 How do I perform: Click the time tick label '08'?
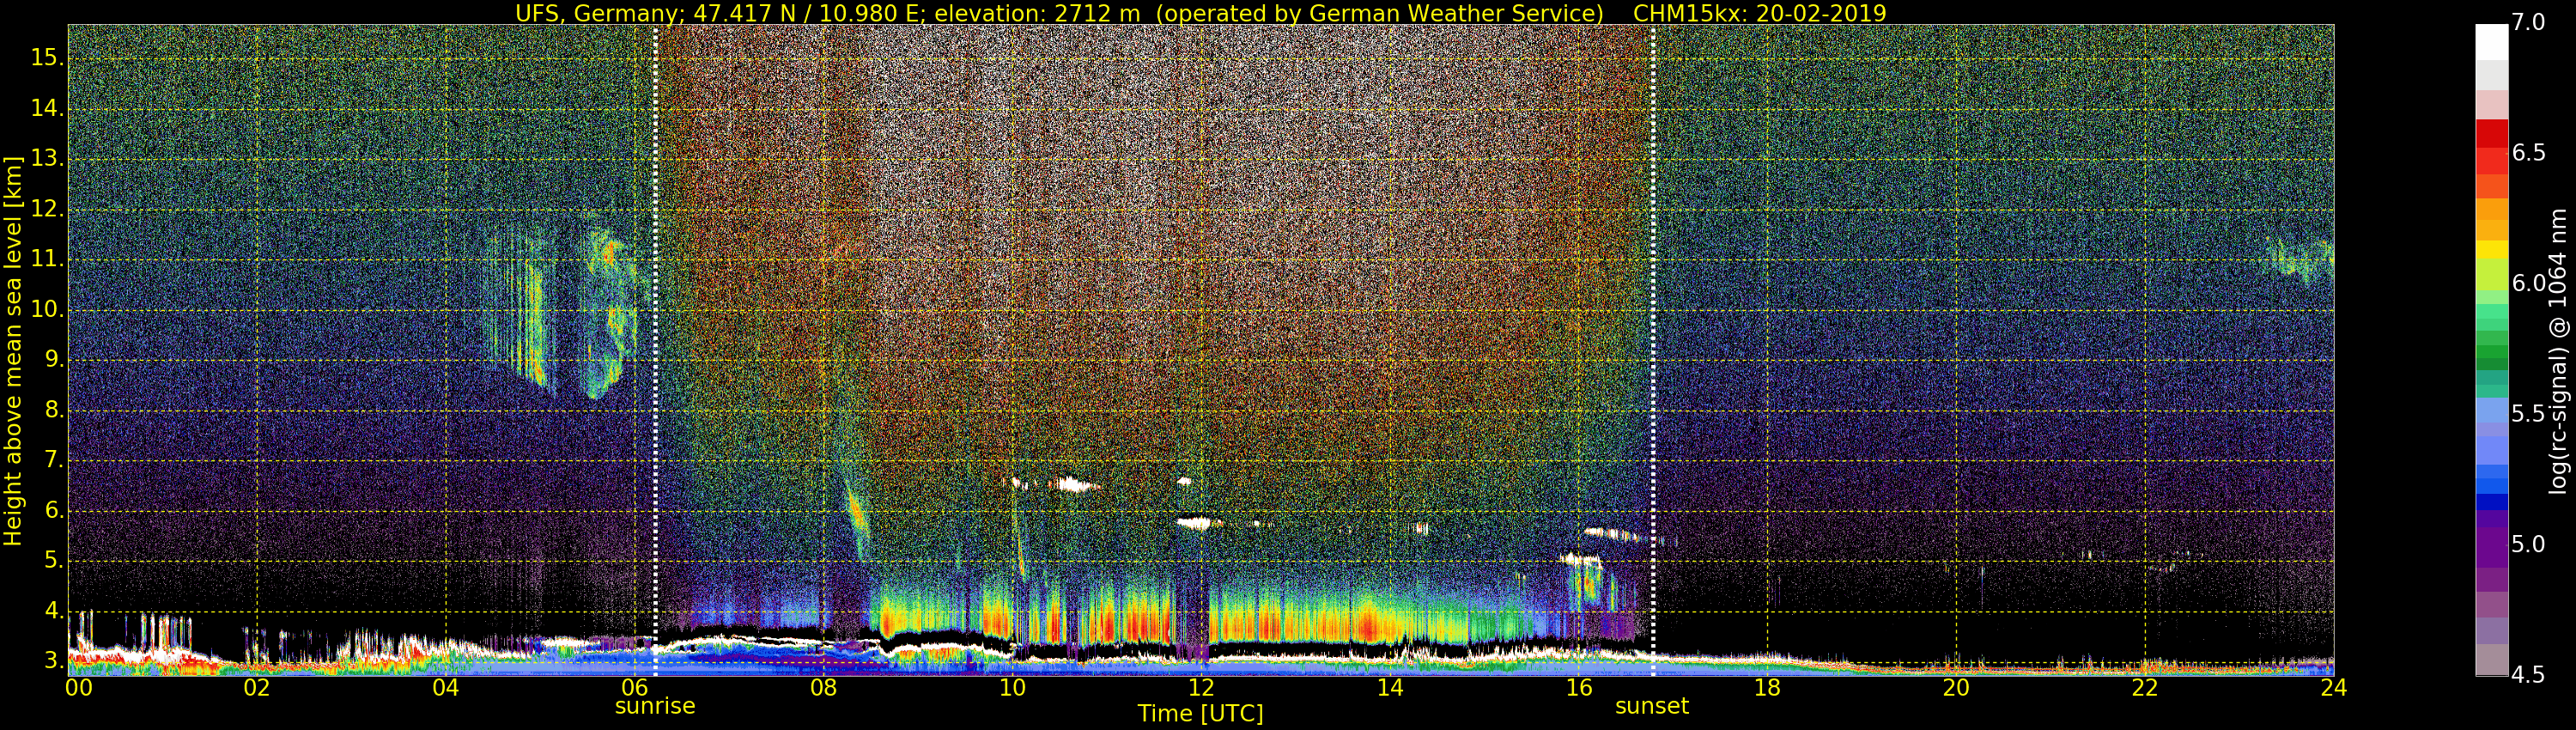coord(823,688)
